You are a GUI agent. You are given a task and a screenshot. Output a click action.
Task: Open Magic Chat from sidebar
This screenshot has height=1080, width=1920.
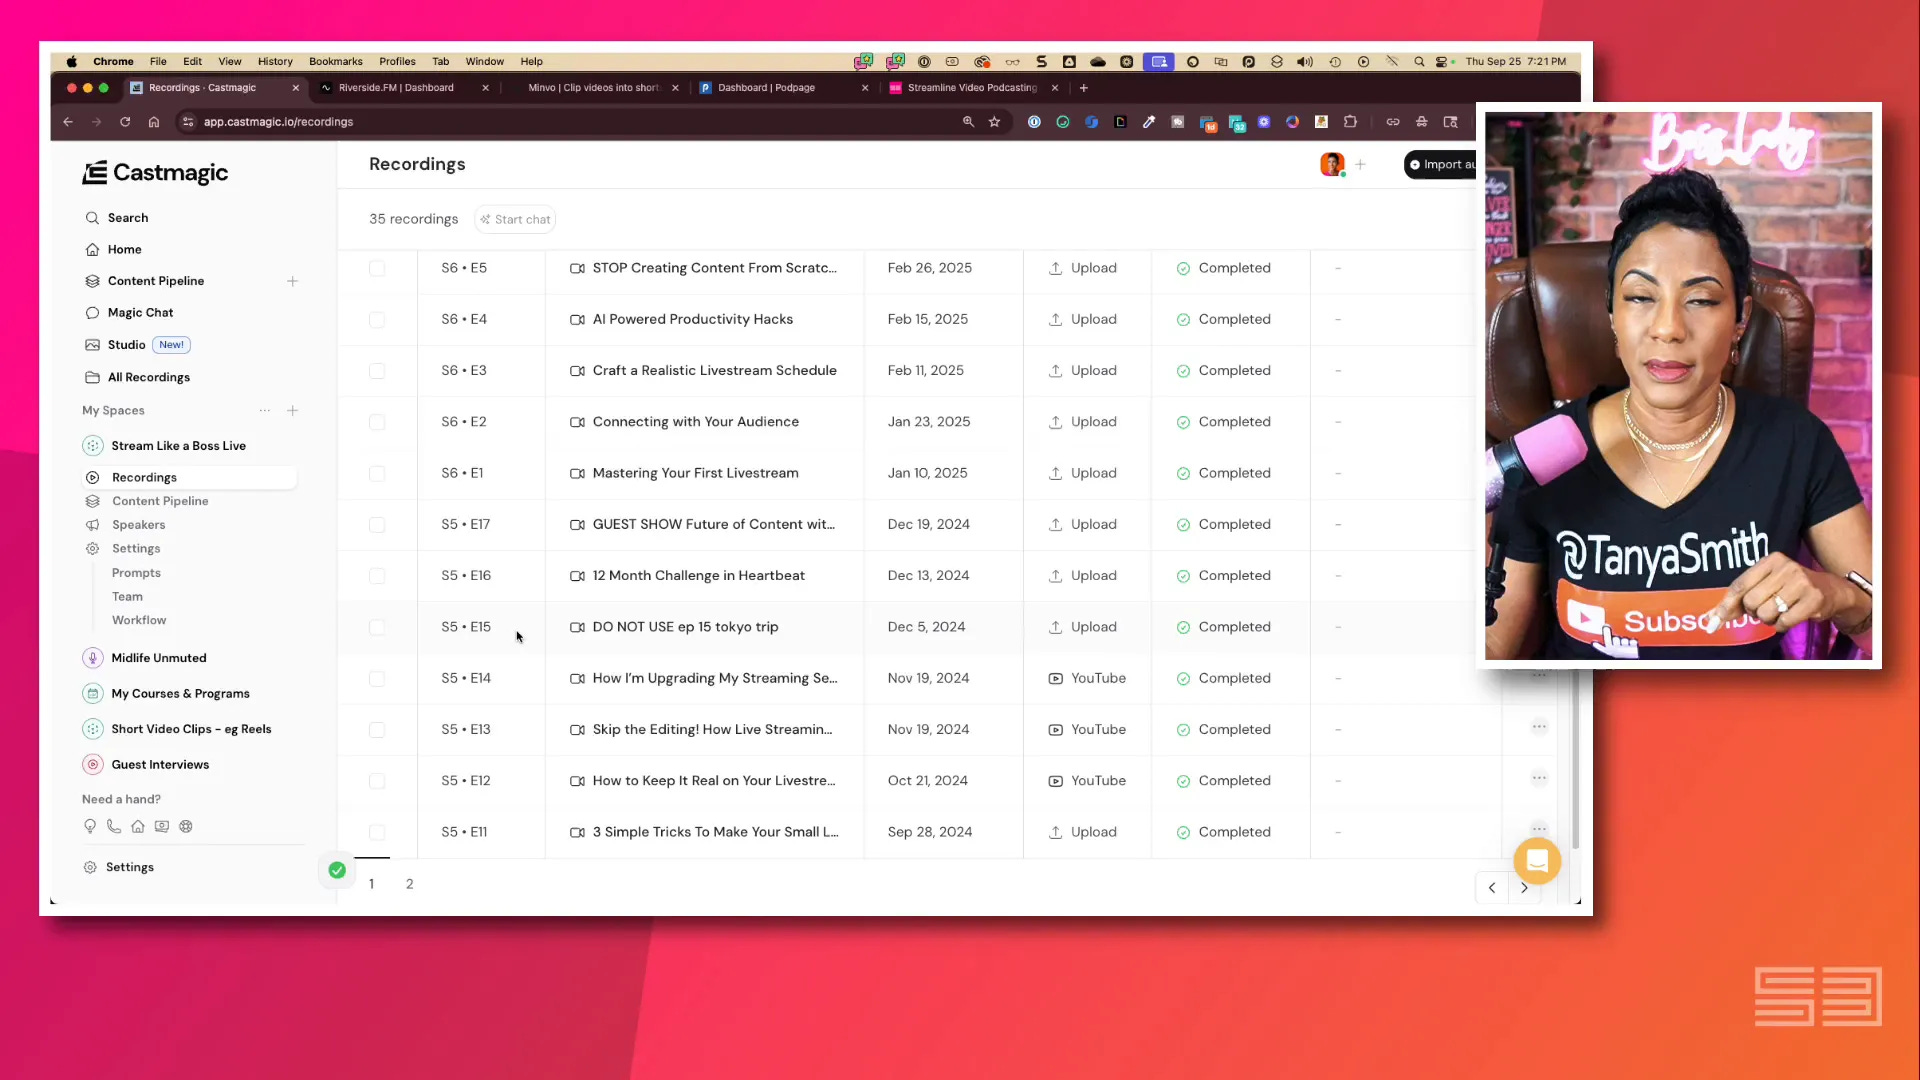[140, 313]
